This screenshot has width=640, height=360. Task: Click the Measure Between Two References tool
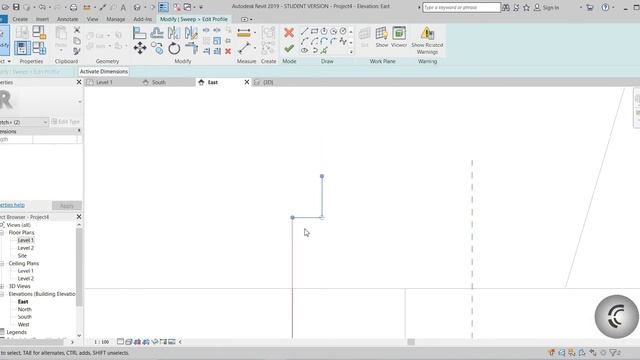(244, 48)
